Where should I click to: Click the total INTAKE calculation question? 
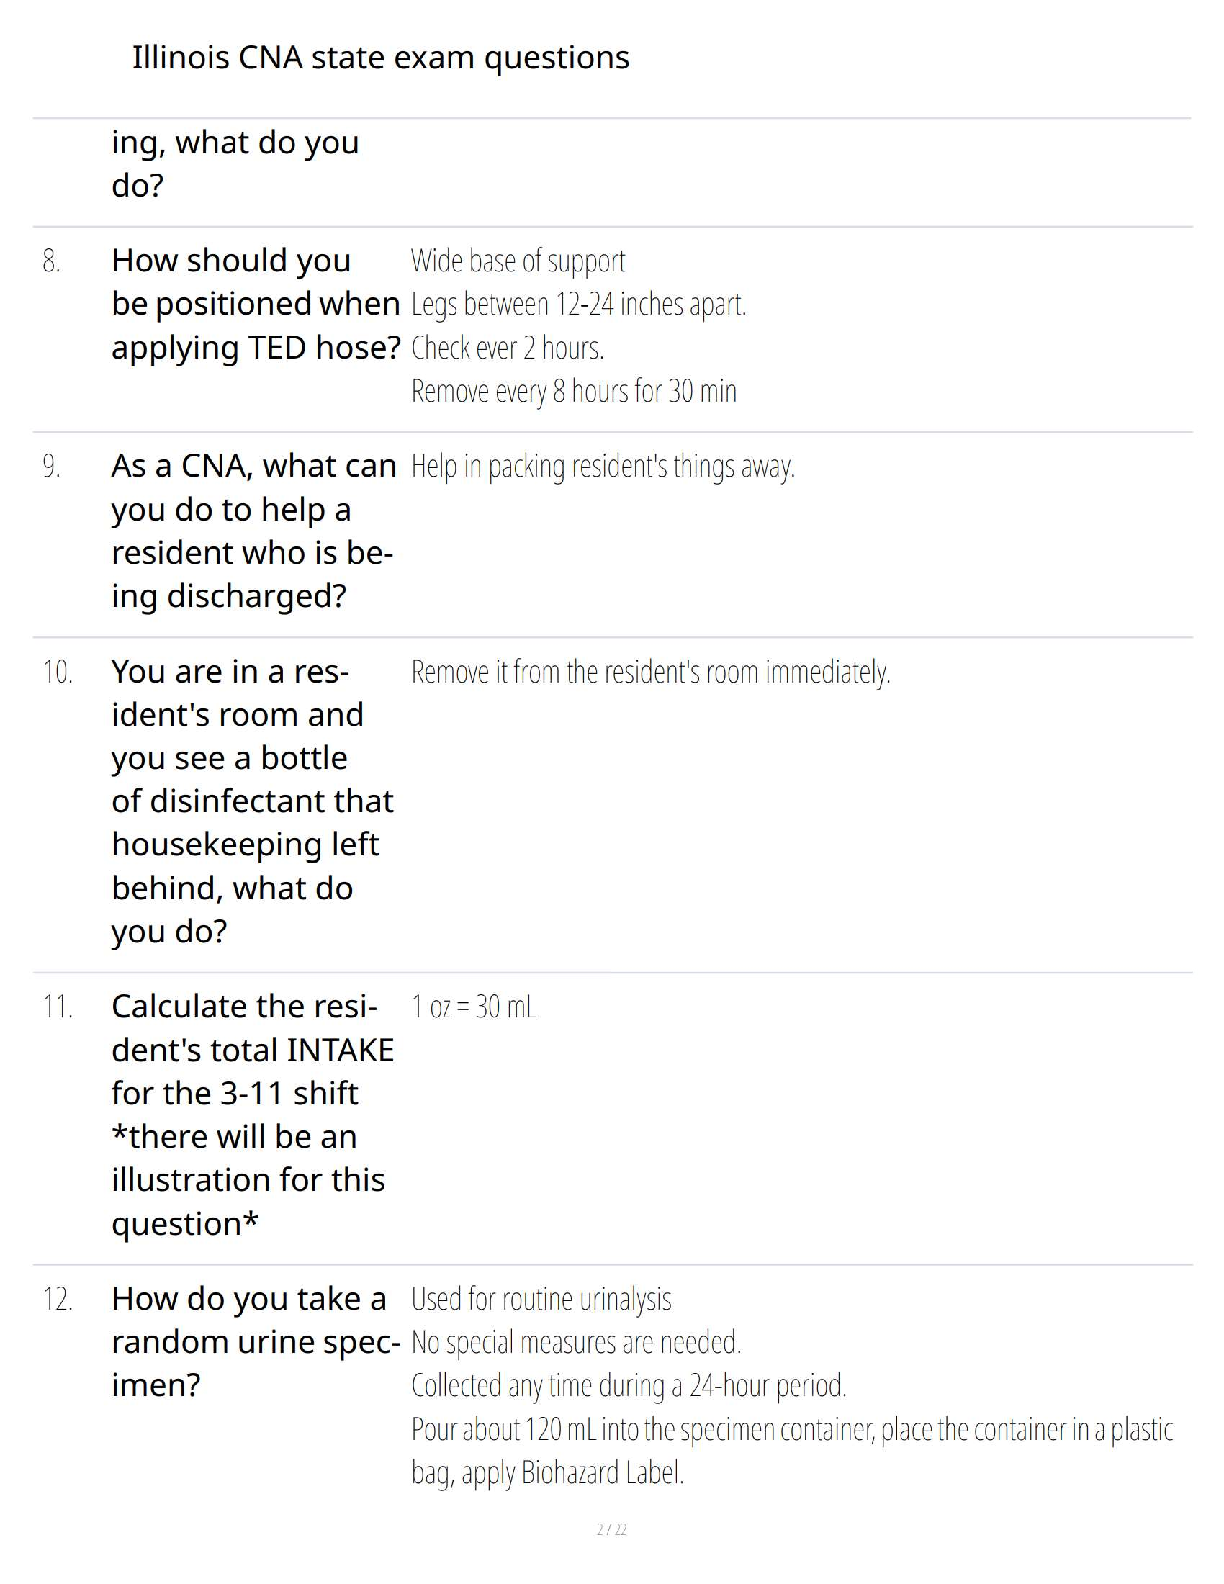252,1115
